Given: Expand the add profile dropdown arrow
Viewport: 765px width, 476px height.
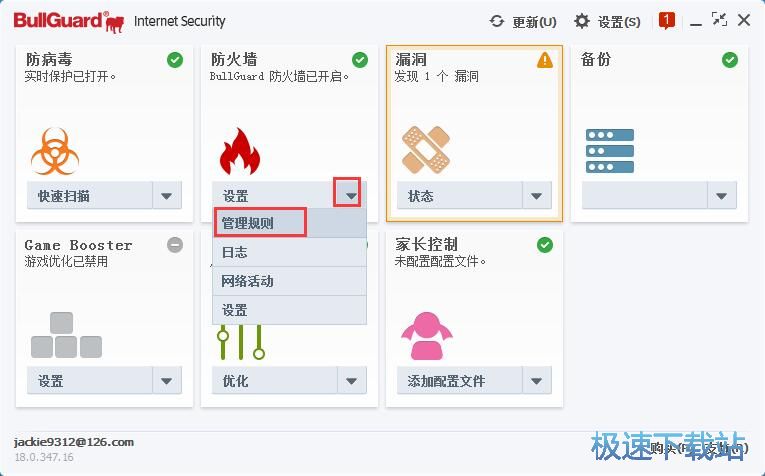Looking at the screenshot, I should (537, 381).
